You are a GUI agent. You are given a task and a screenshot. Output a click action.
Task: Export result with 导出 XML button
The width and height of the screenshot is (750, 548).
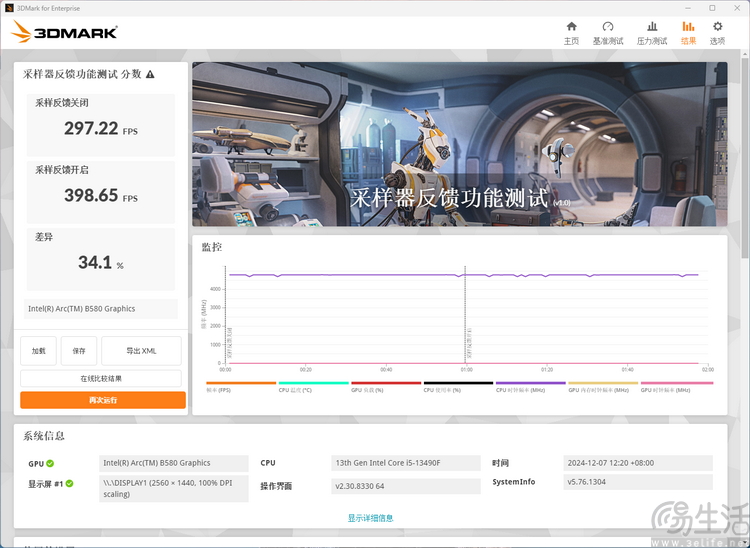pos(142,351)
